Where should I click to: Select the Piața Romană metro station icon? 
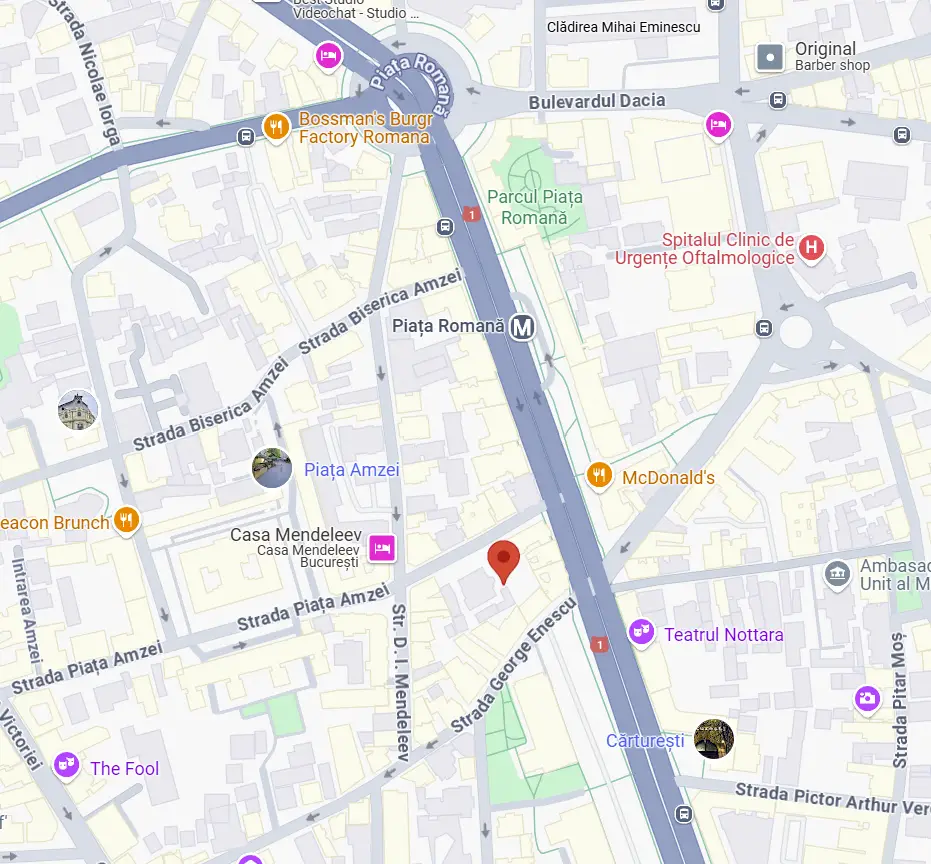(x=522, y=327)
